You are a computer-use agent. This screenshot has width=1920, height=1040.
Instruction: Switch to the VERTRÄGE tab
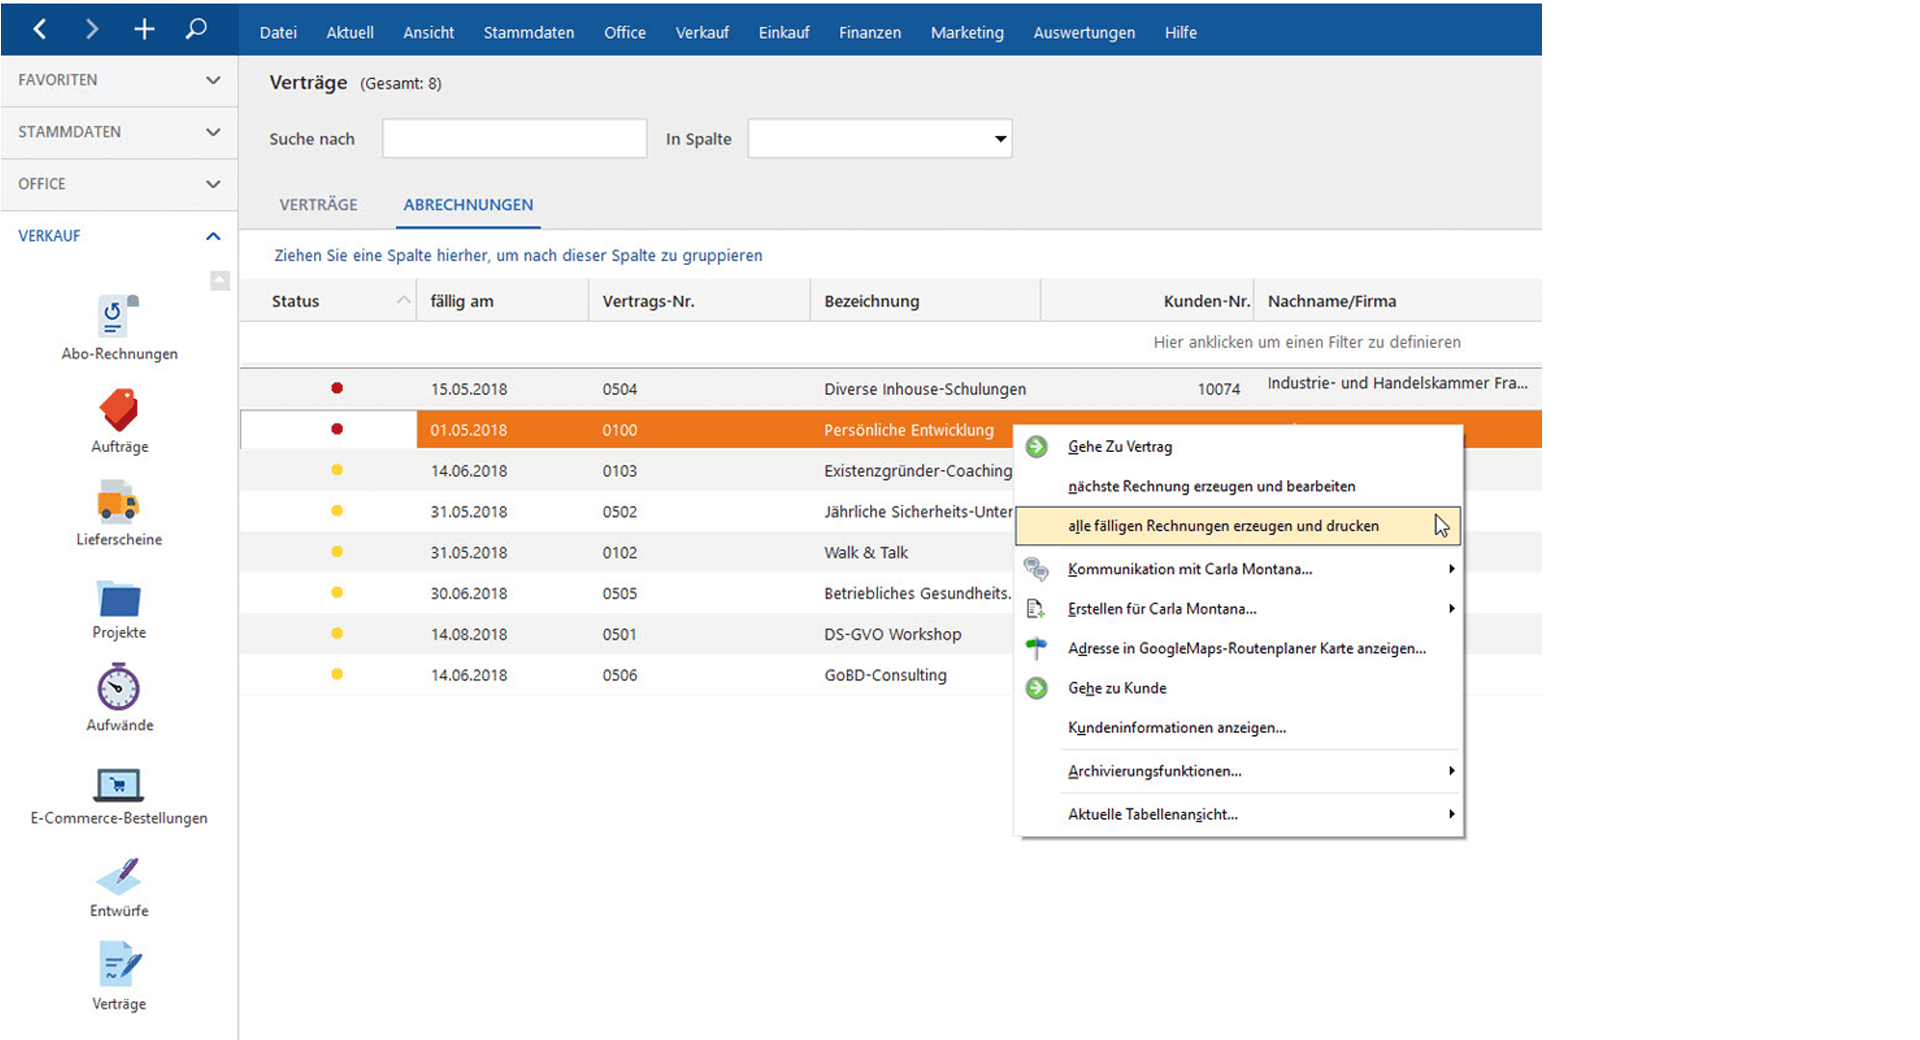pos(318,204)
